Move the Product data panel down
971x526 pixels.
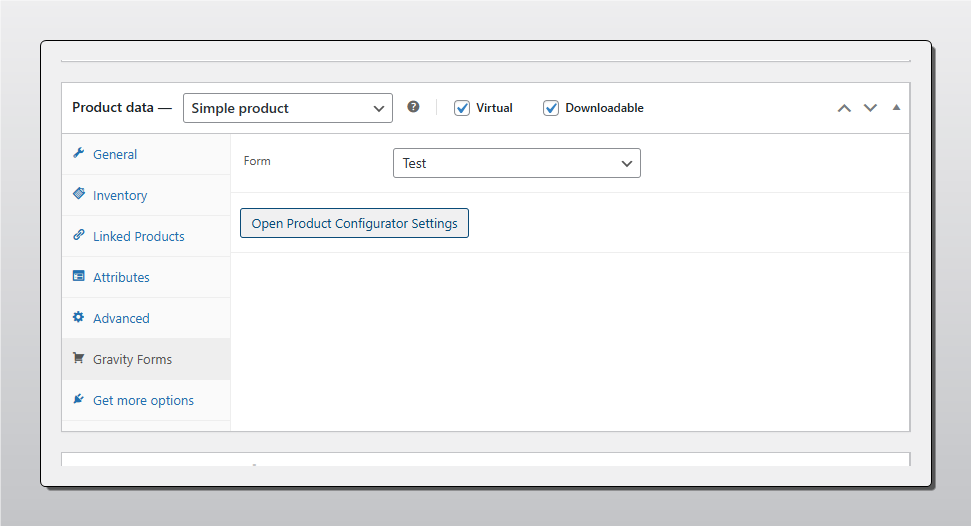point(870,108)
